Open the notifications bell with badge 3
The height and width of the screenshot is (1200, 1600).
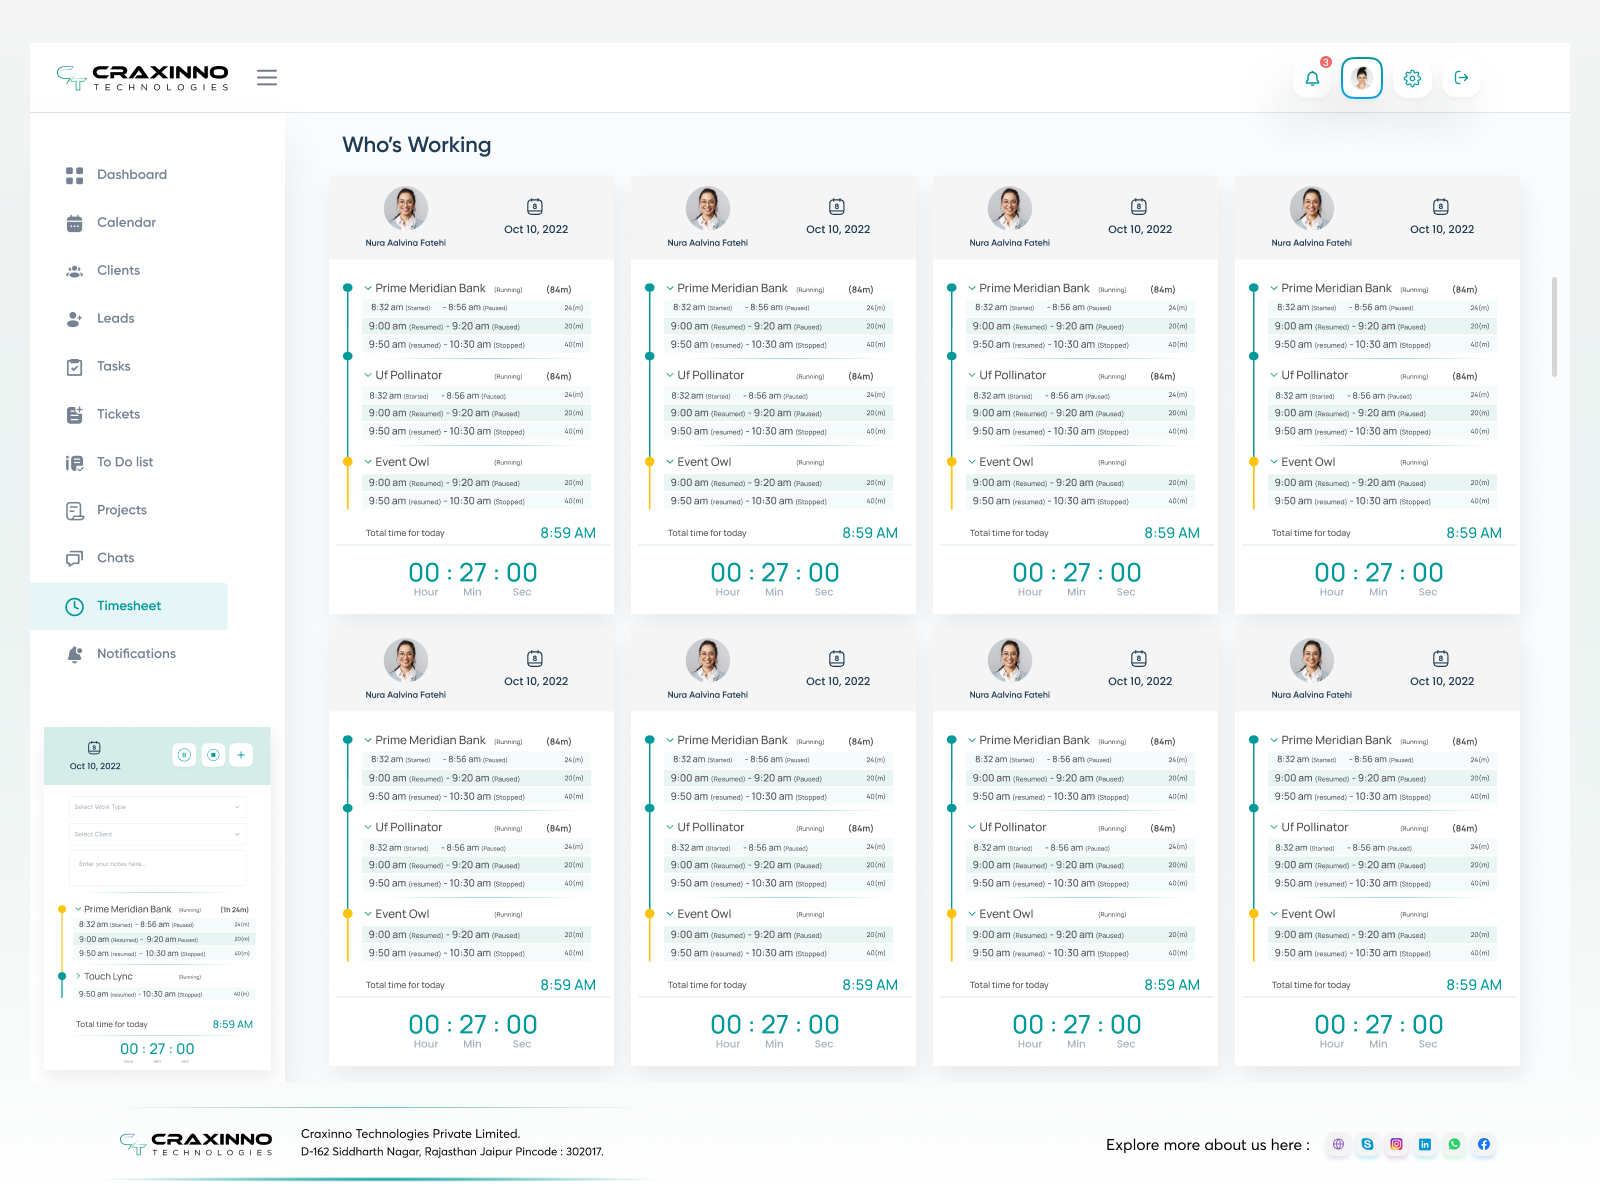tap(1312, 77)
